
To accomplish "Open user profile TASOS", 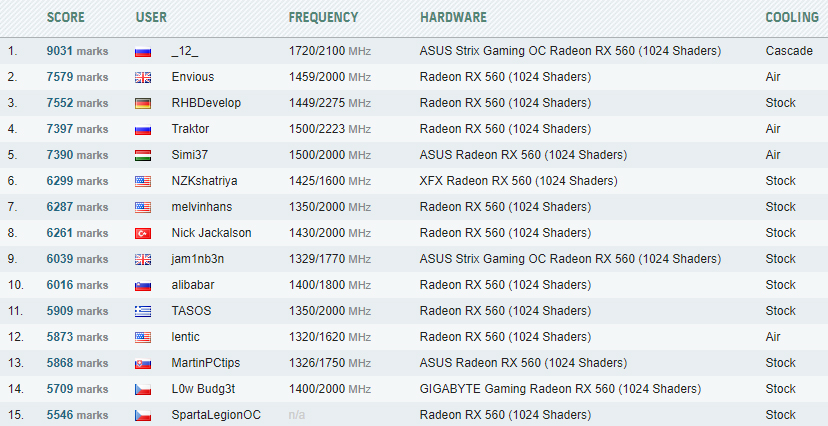I will 191,311.
